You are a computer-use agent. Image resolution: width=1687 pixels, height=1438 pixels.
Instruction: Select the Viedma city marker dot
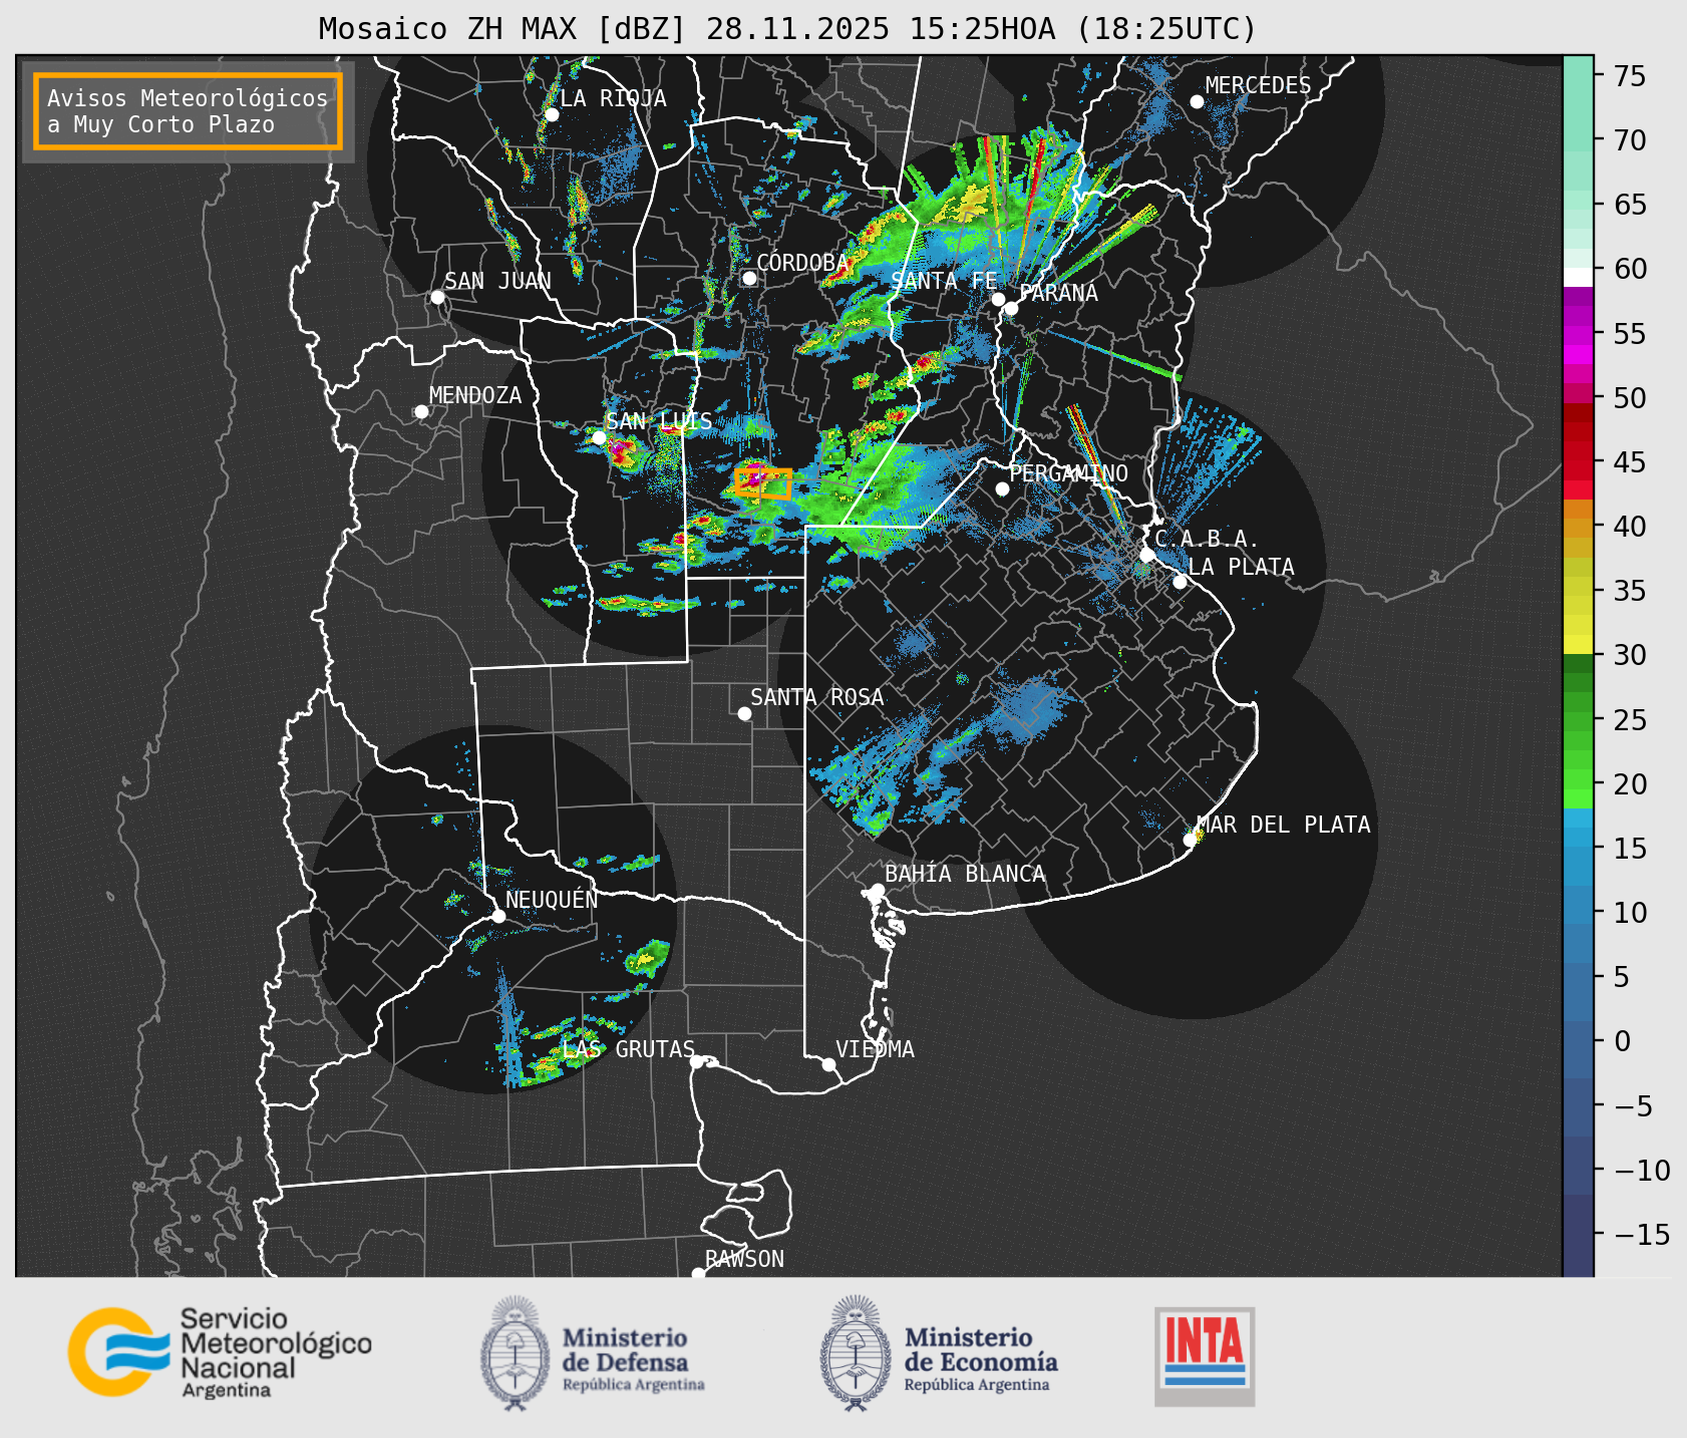tap(828, 1064)
